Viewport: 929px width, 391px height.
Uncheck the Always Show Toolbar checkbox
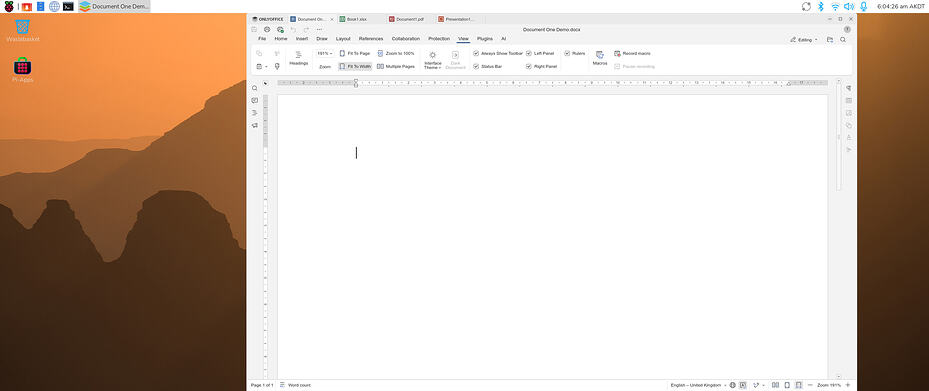[476, 53]
